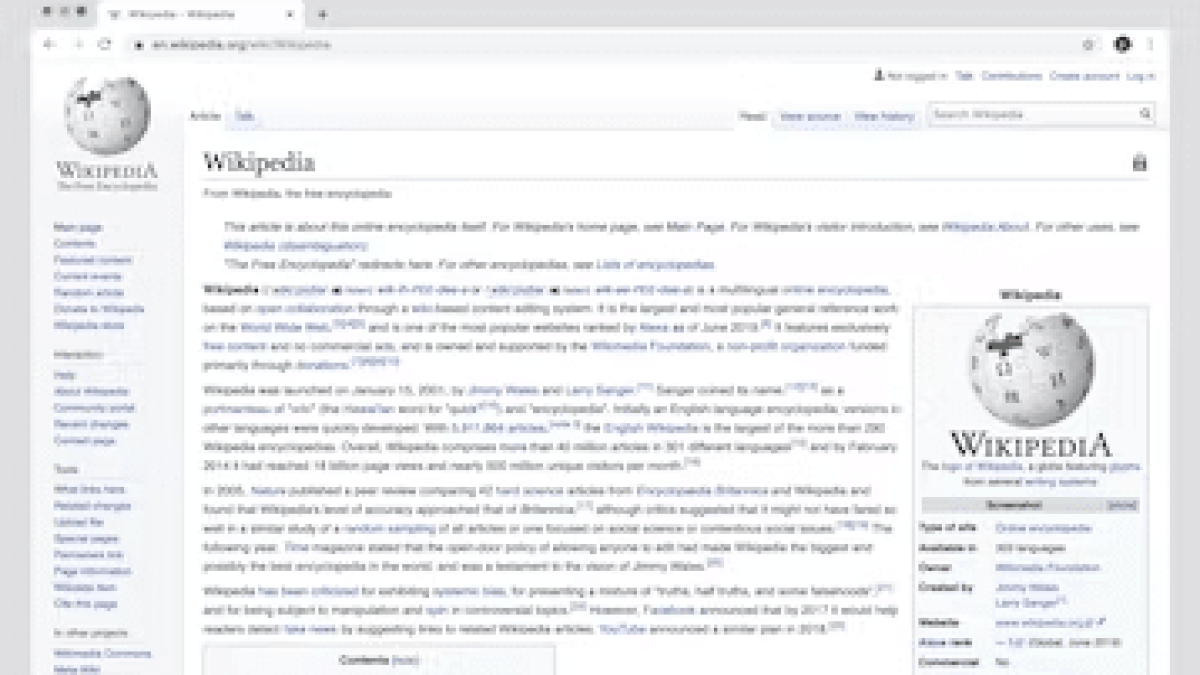Screen dimensions: 1200x675
Task: Click the Create account link
Action: click(x=1084, y=76)
